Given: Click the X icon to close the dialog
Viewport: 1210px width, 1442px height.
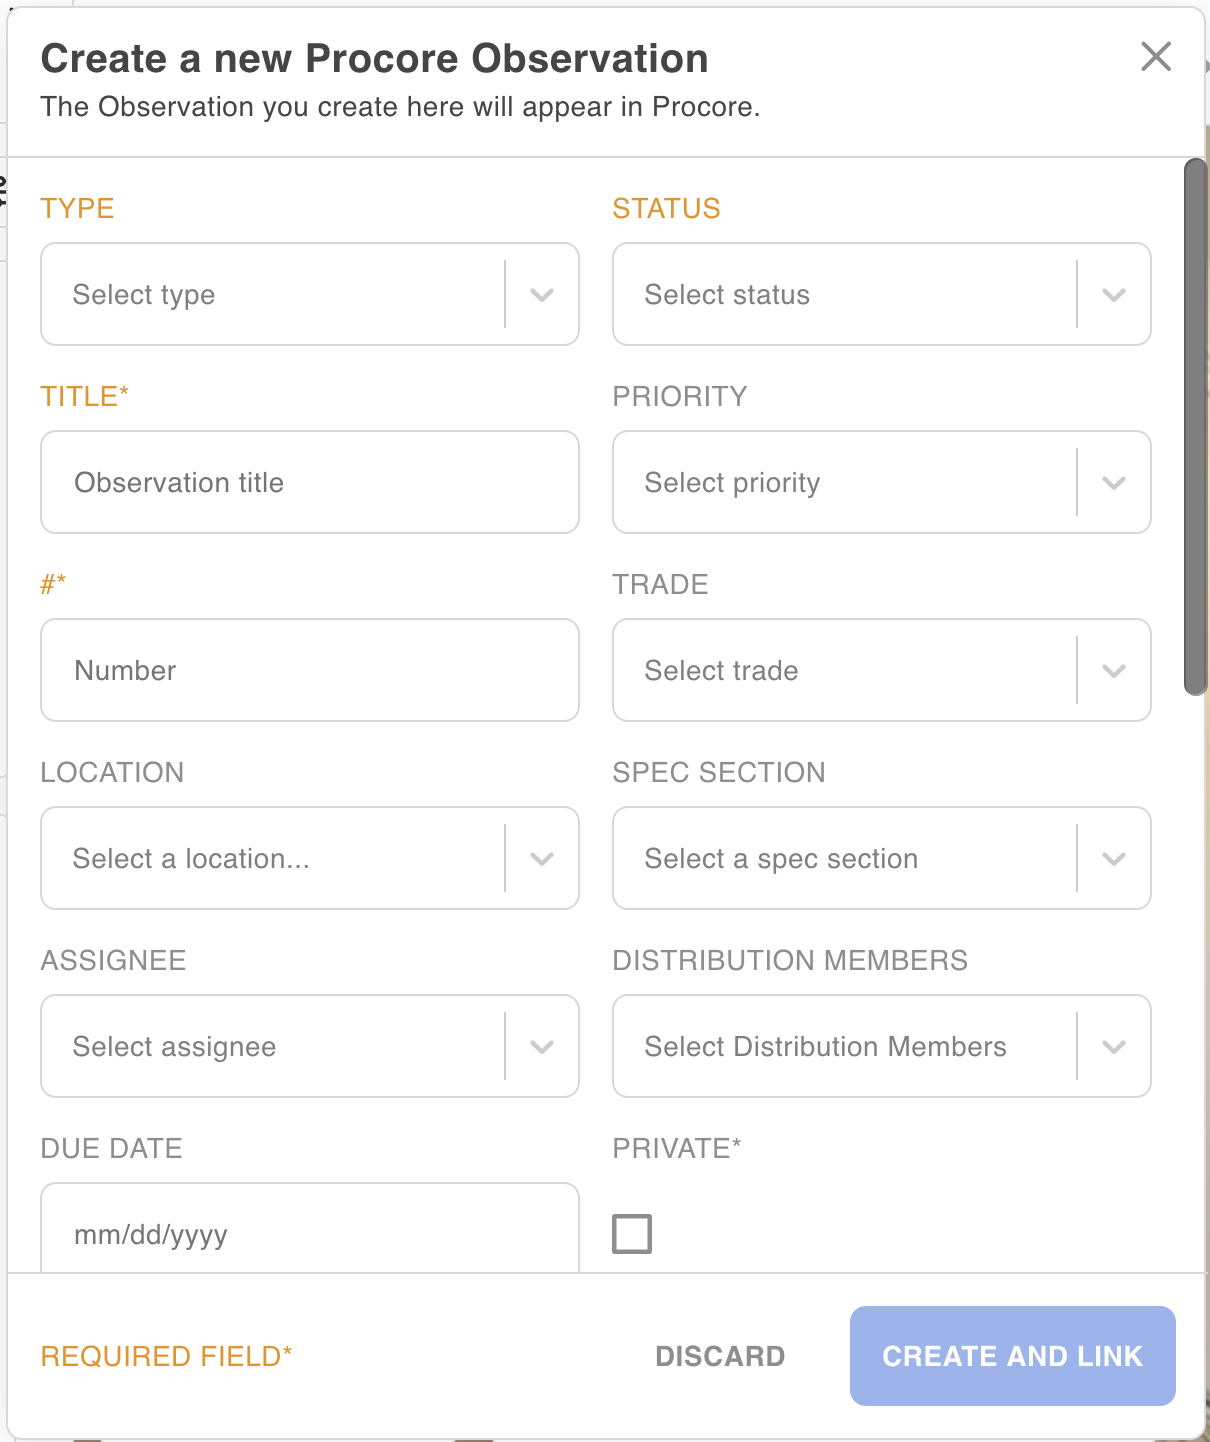Looking at the screenshot, I should [1156, 57].
